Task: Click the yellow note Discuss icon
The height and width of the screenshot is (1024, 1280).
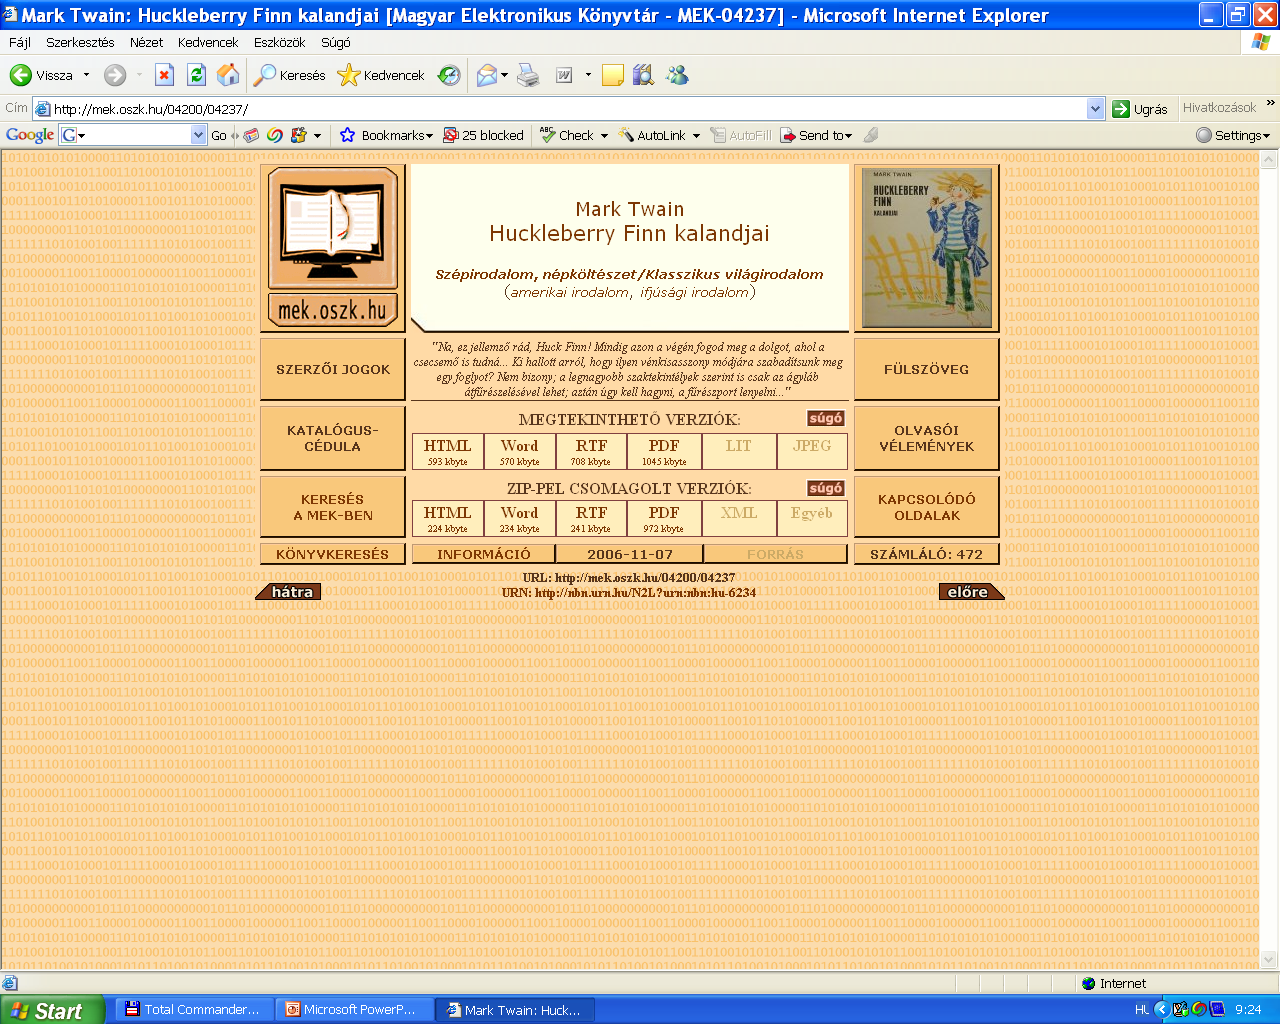Action: click(x=613, y=75)
